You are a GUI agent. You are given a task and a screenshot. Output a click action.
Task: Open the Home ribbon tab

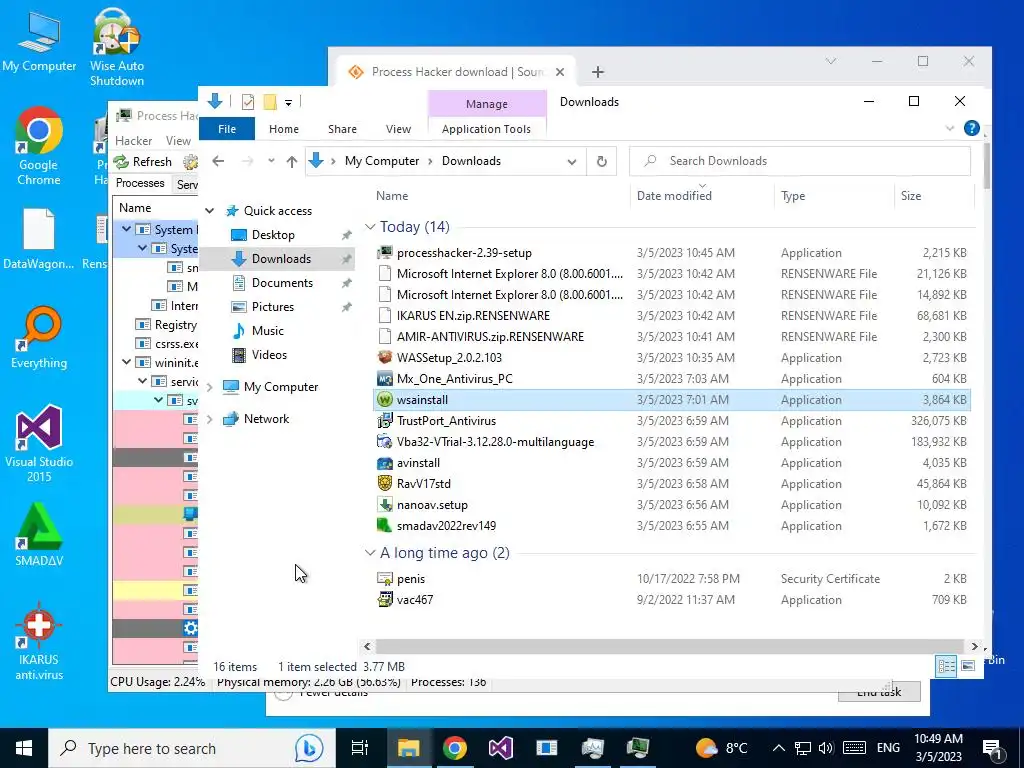click(x=283, y=129)
